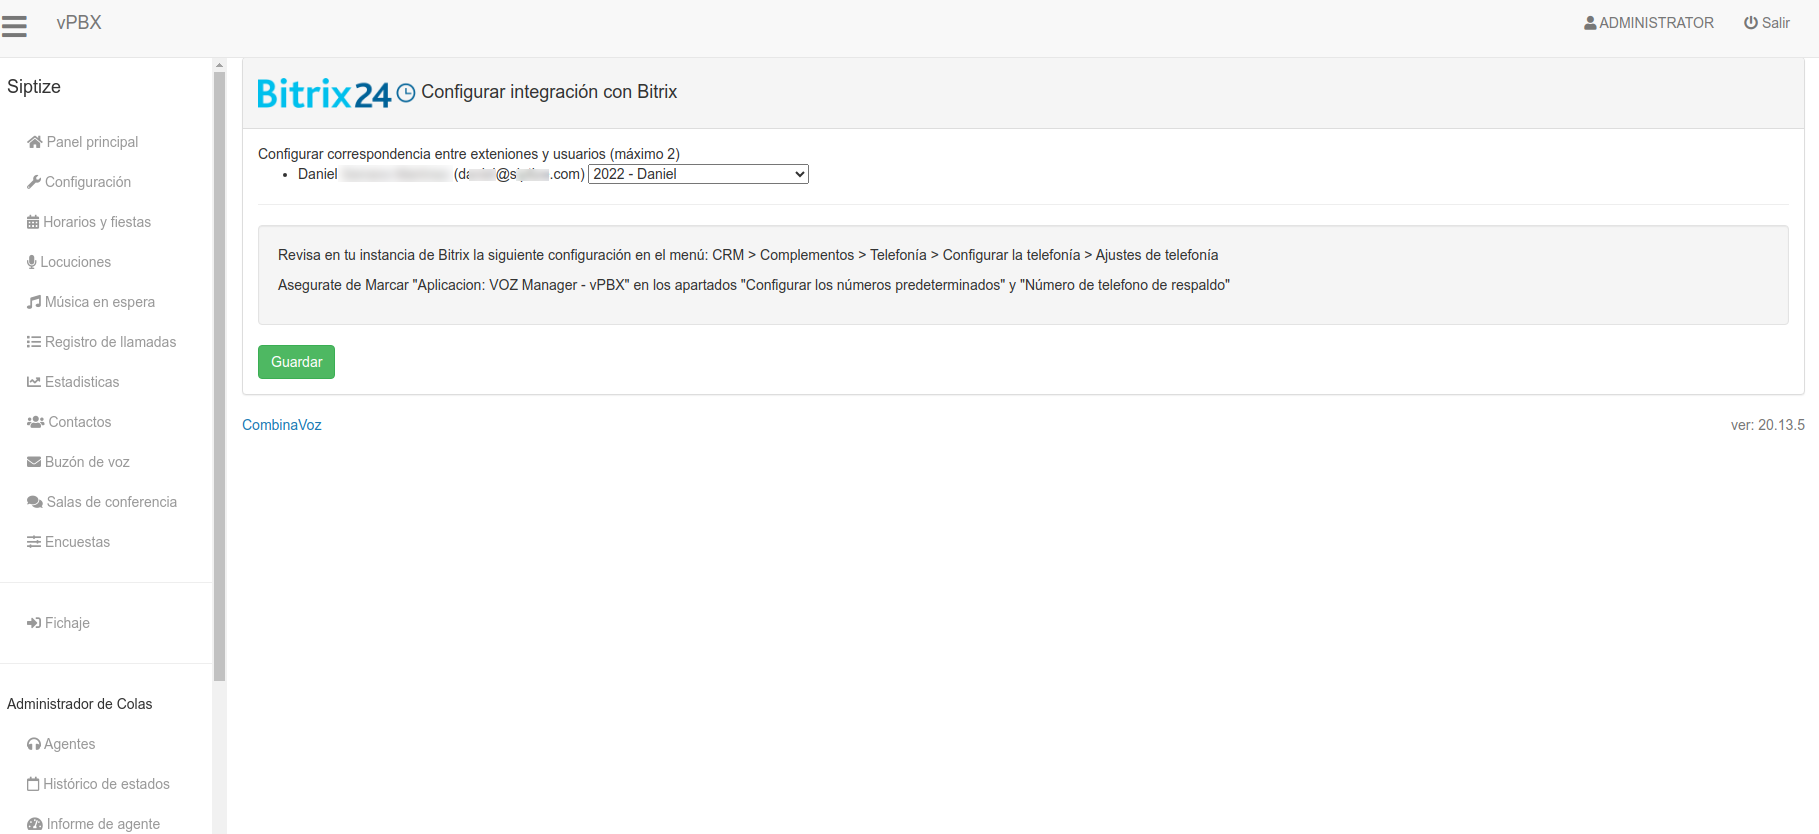This screenshot has width=1819, height=834.
Task: Click the Siptize heading in sidebar
Action: (x=34, y=87)
